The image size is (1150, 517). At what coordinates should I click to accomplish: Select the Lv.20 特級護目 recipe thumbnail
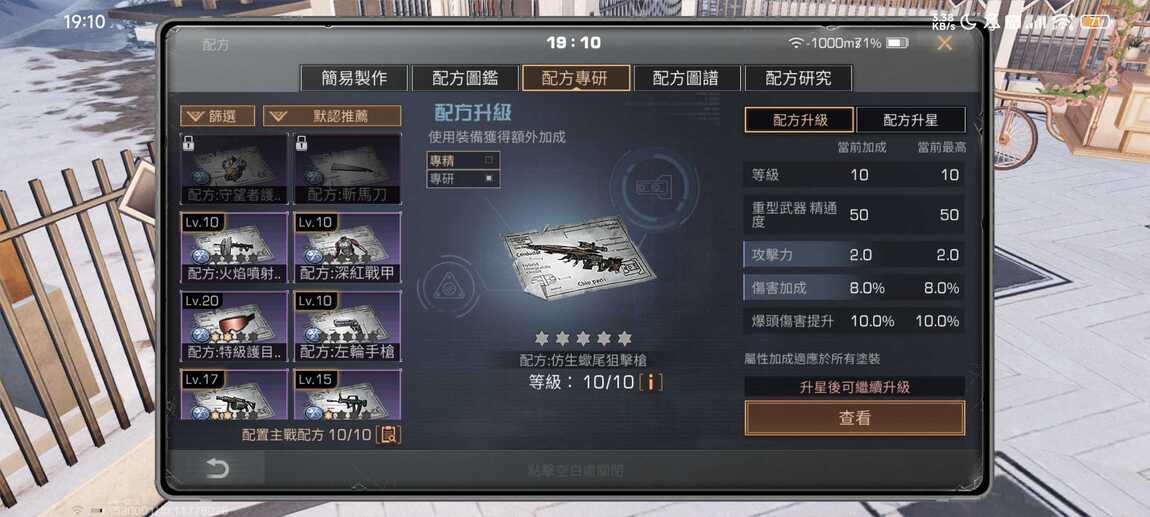[234, 326]
